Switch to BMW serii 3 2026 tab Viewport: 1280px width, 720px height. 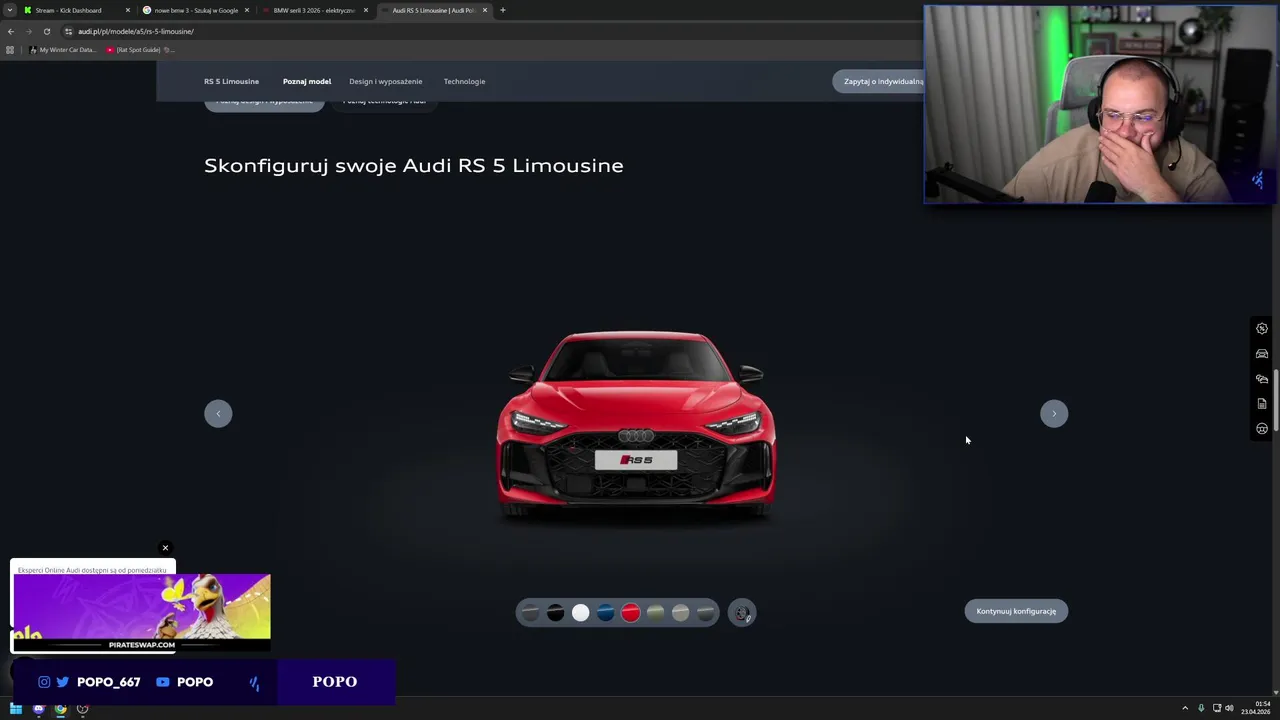coord(313,10)
